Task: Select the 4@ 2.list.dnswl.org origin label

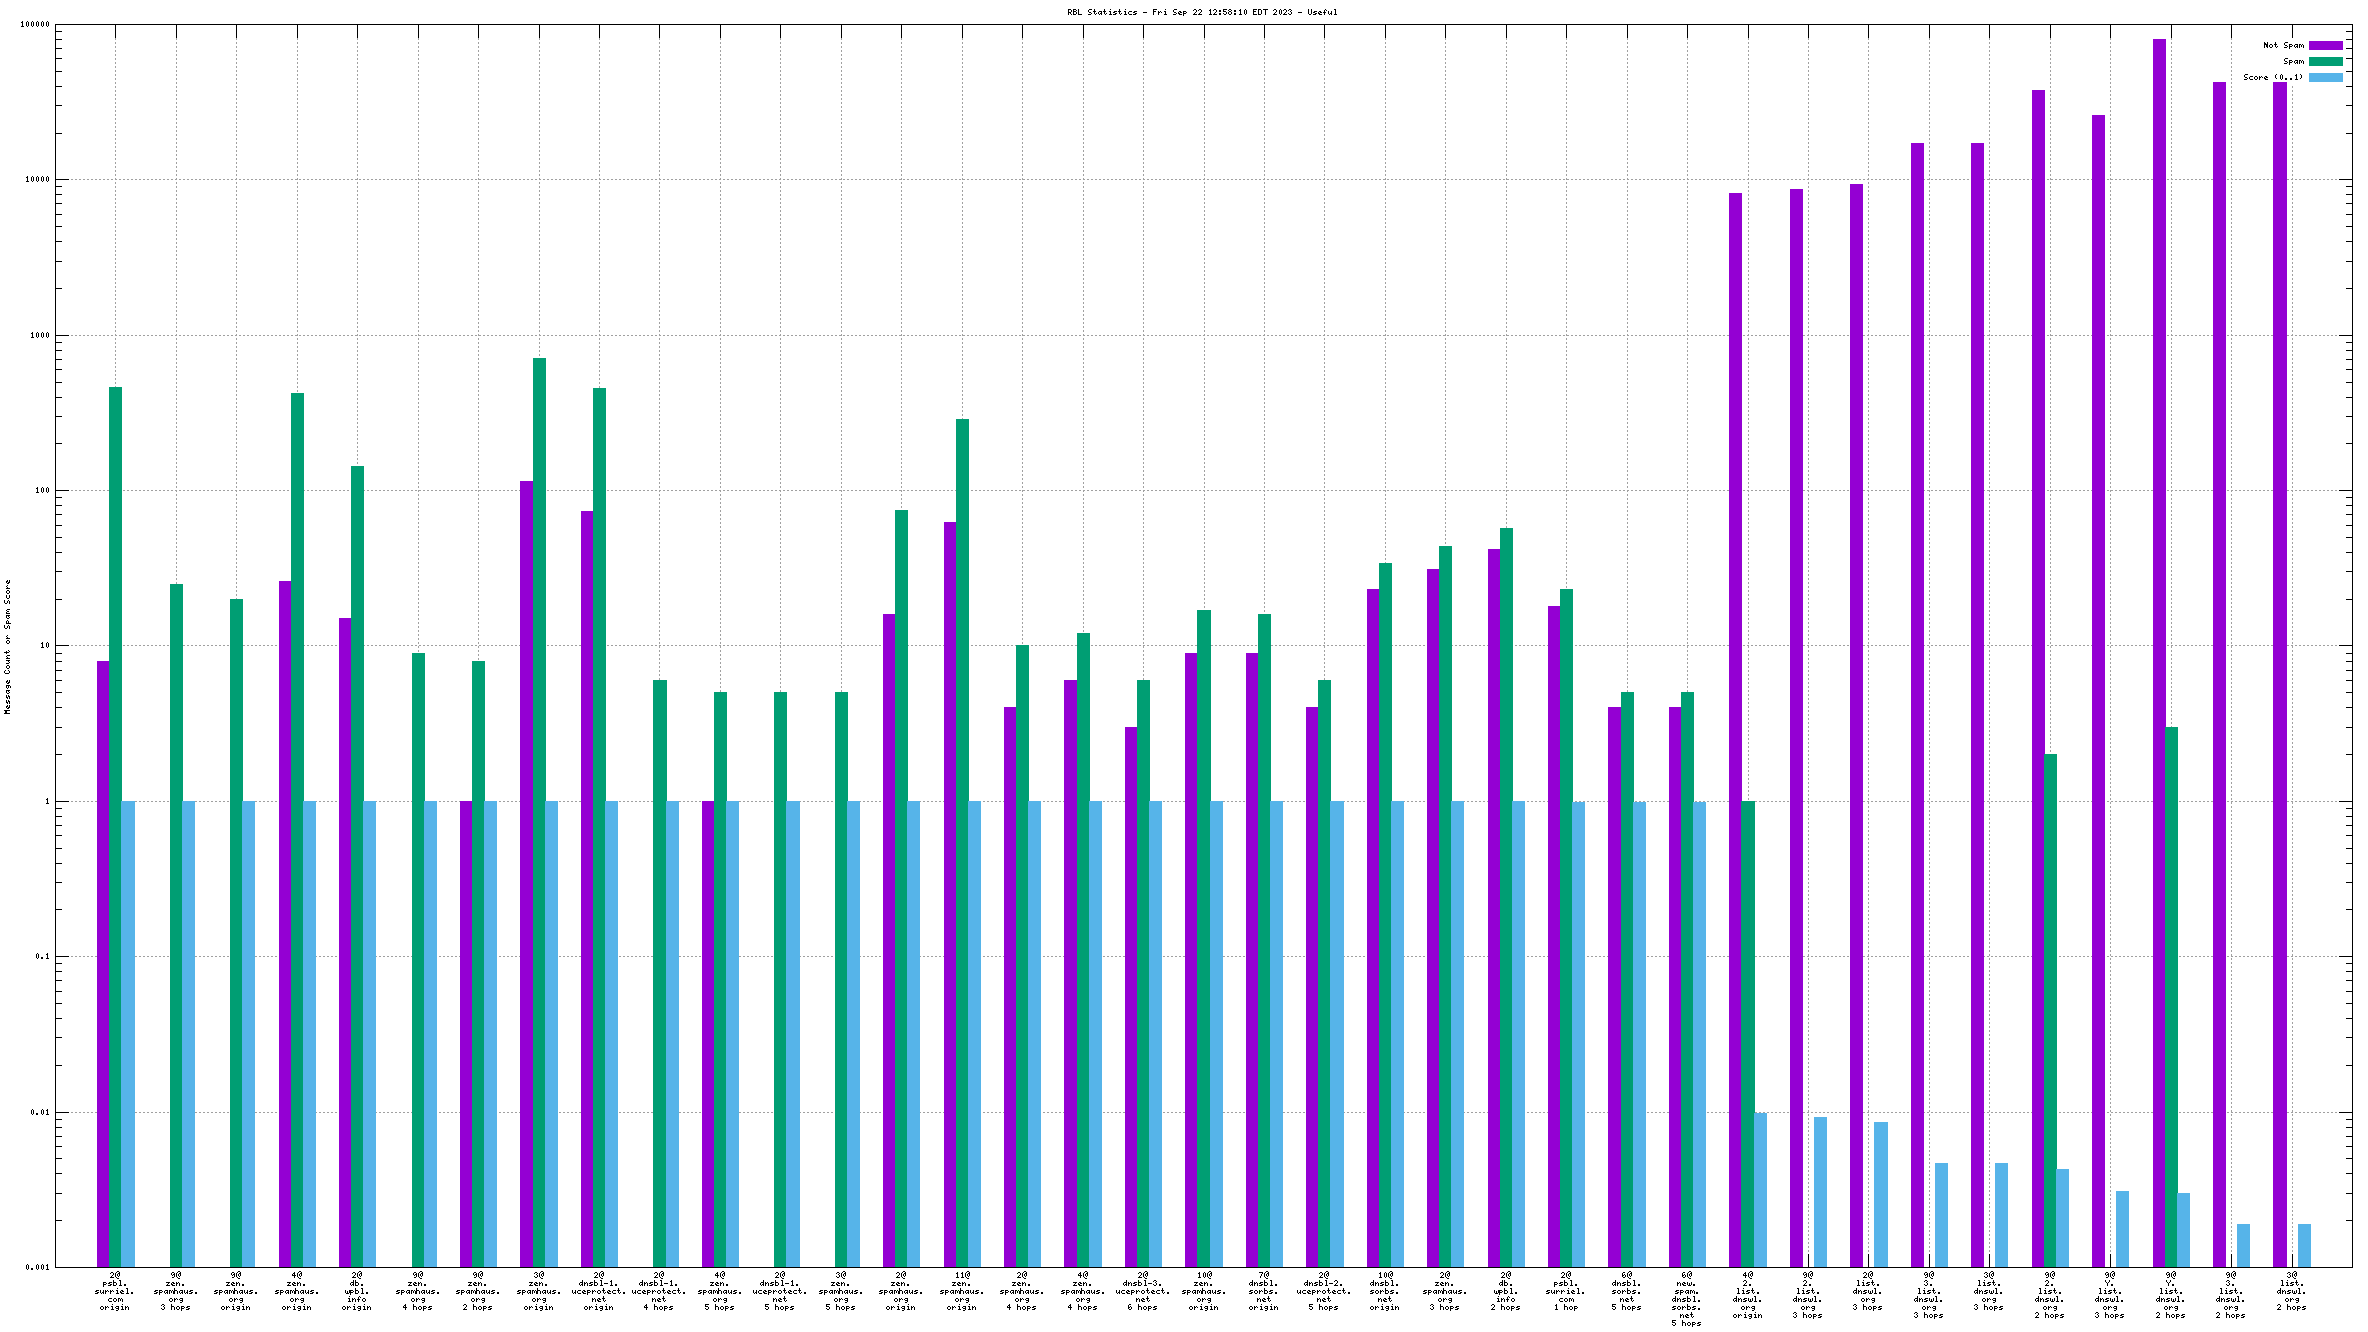Action: pos(1747,1295)
